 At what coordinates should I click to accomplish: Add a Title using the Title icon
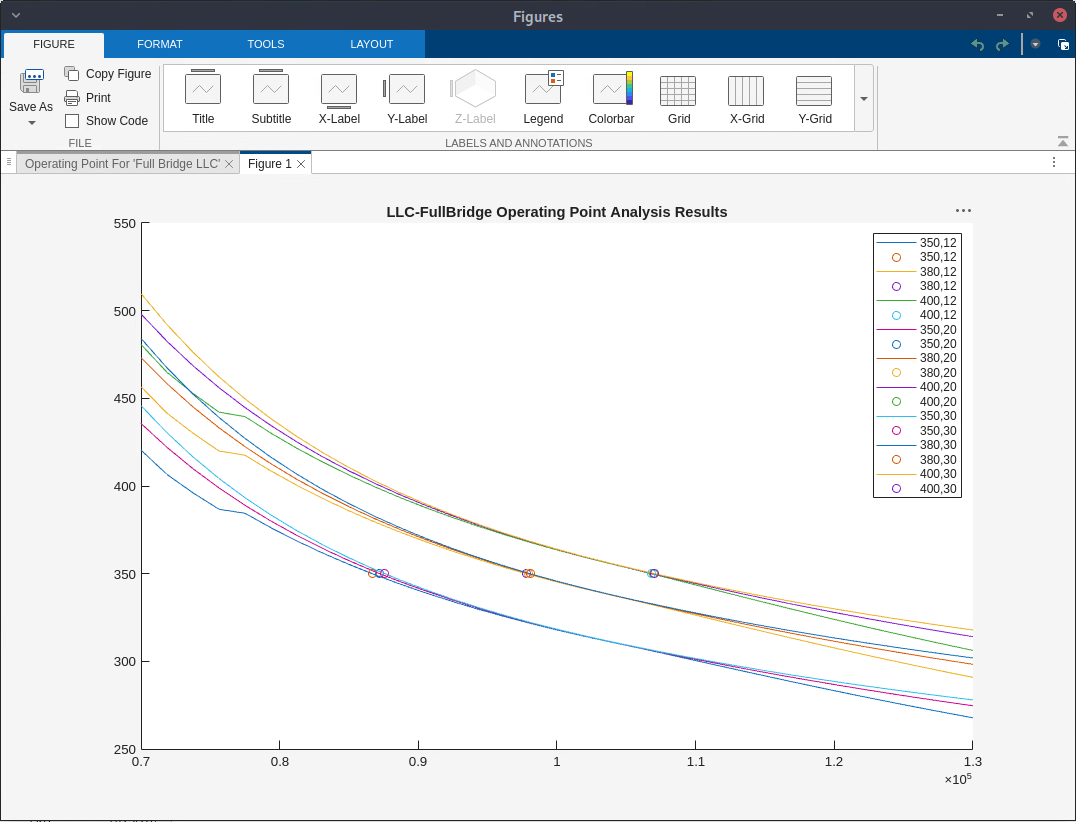(x=203, y=97)
